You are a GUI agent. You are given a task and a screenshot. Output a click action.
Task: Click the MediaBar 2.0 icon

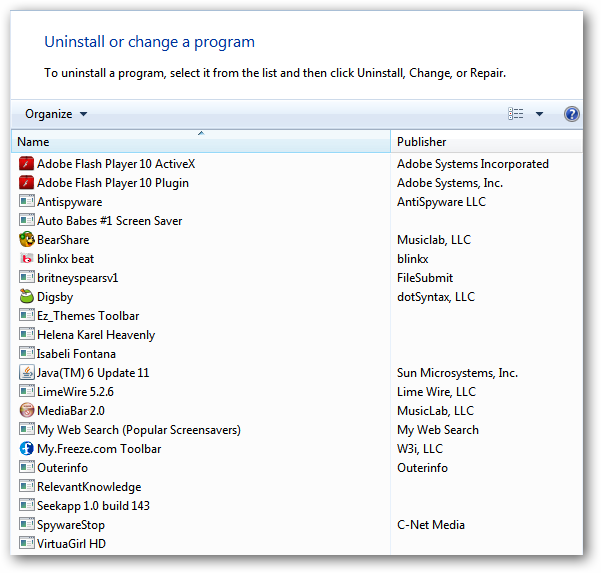[26, 410]
